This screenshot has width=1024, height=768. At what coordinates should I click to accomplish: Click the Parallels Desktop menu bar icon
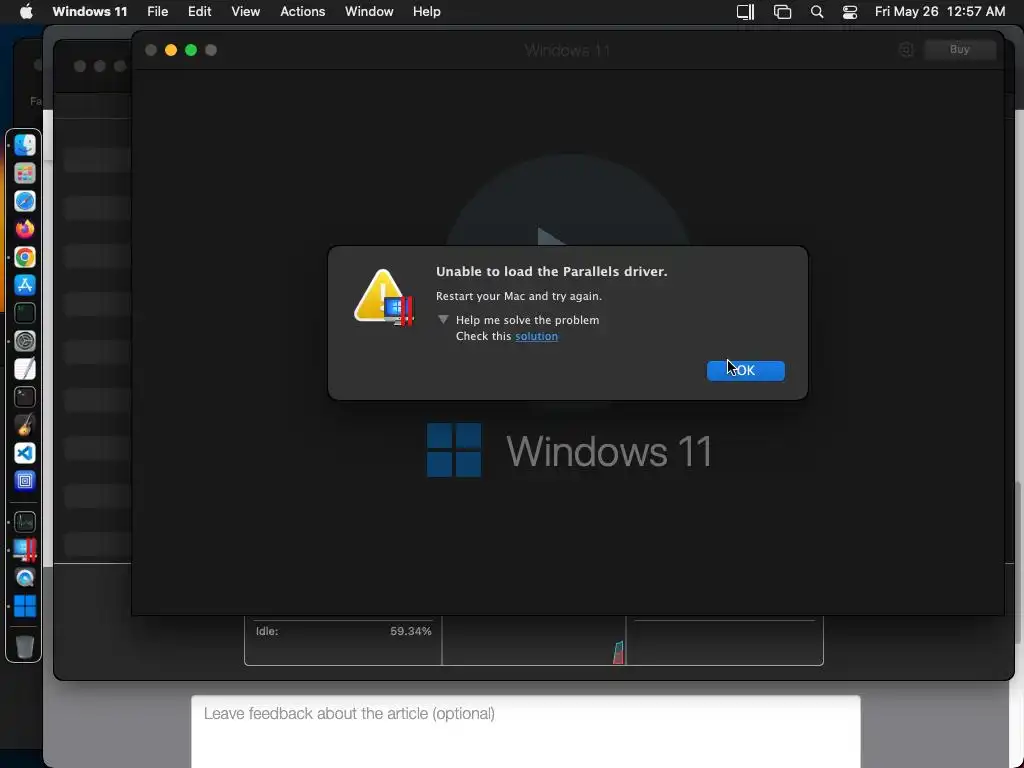coord(745,12)
